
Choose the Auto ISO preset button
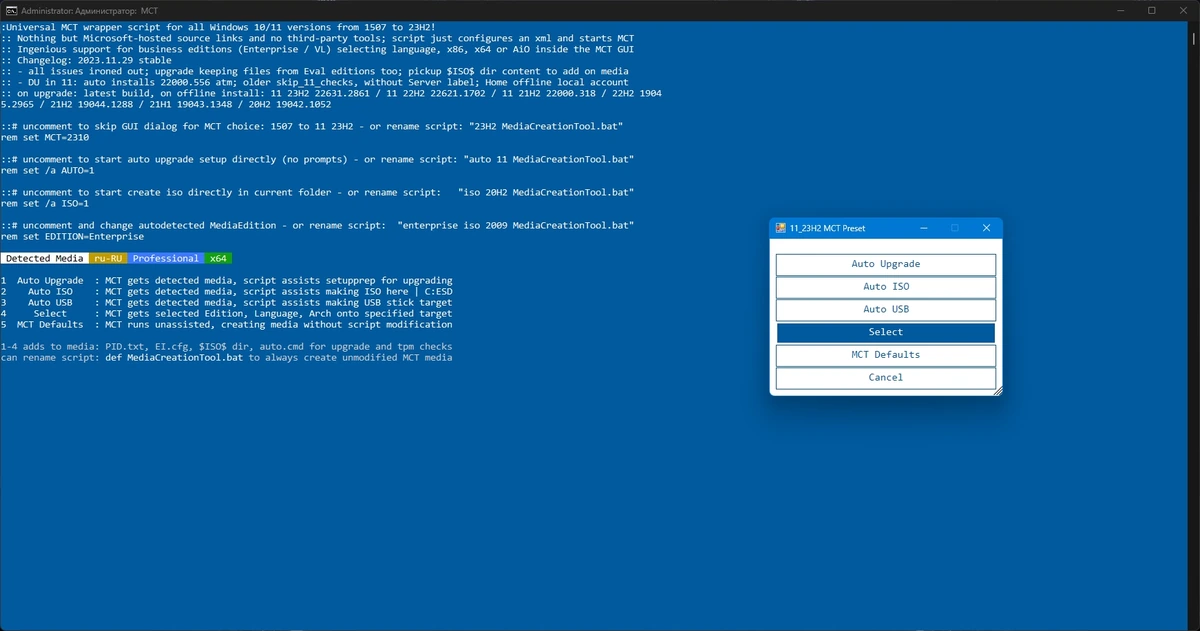tap(885, 287)
